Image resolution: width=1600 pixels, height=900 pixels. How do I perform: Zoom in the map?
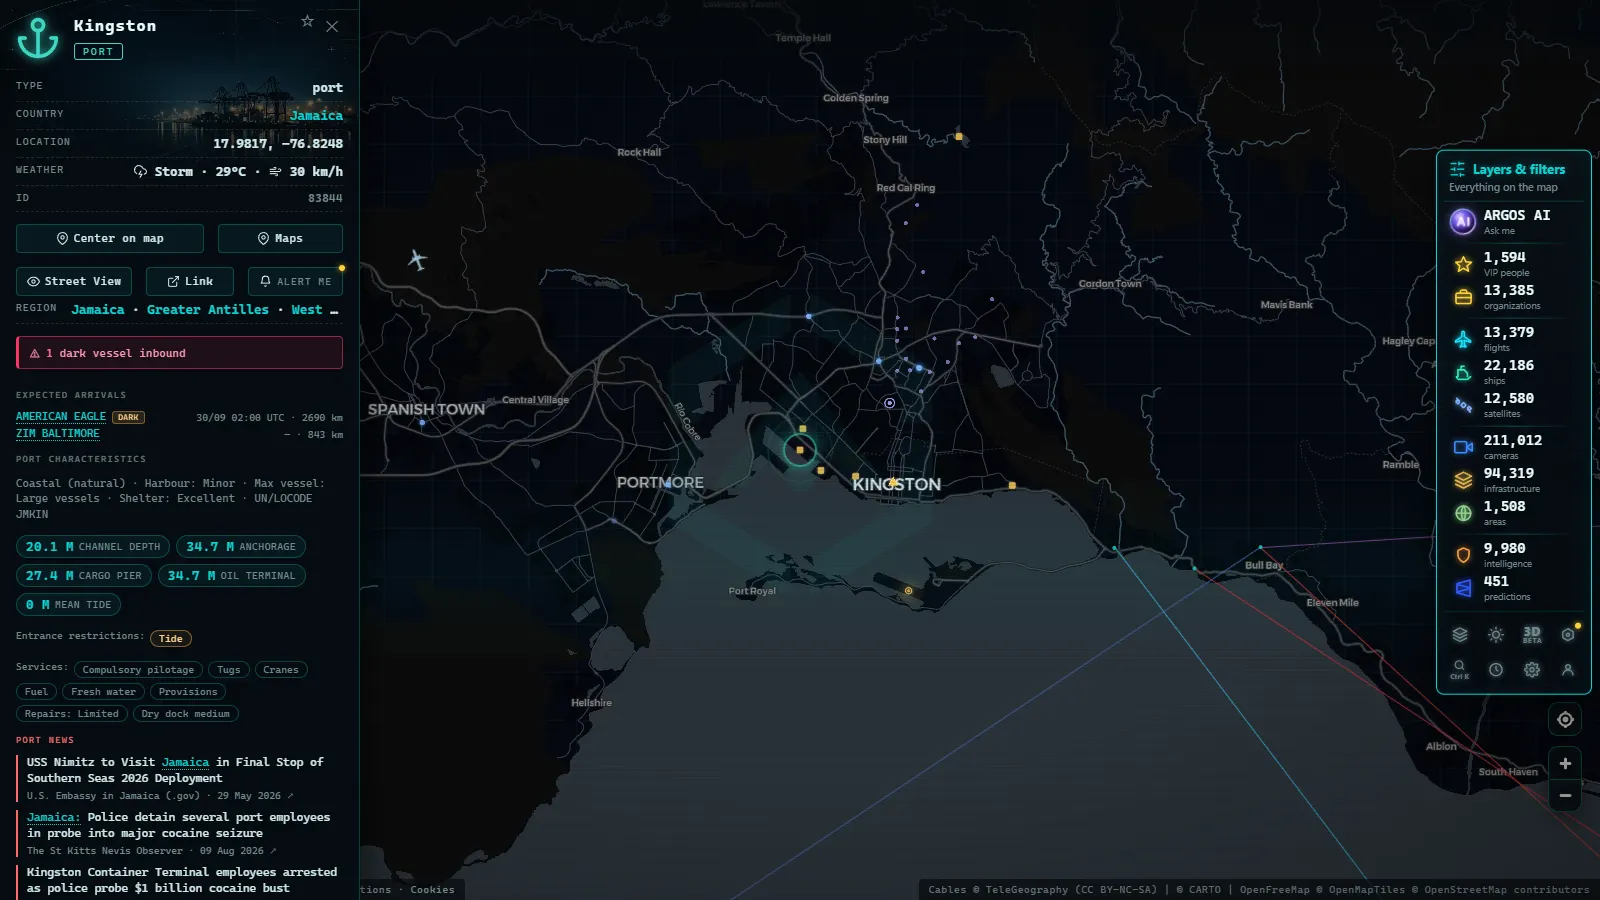[x=1565, y=764]
